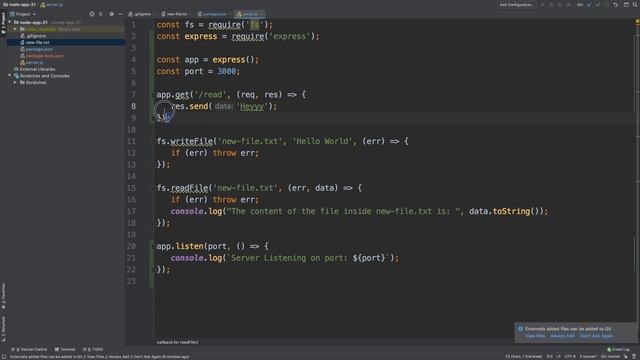
Task: Open the Structure side tab
Action: 3,329
